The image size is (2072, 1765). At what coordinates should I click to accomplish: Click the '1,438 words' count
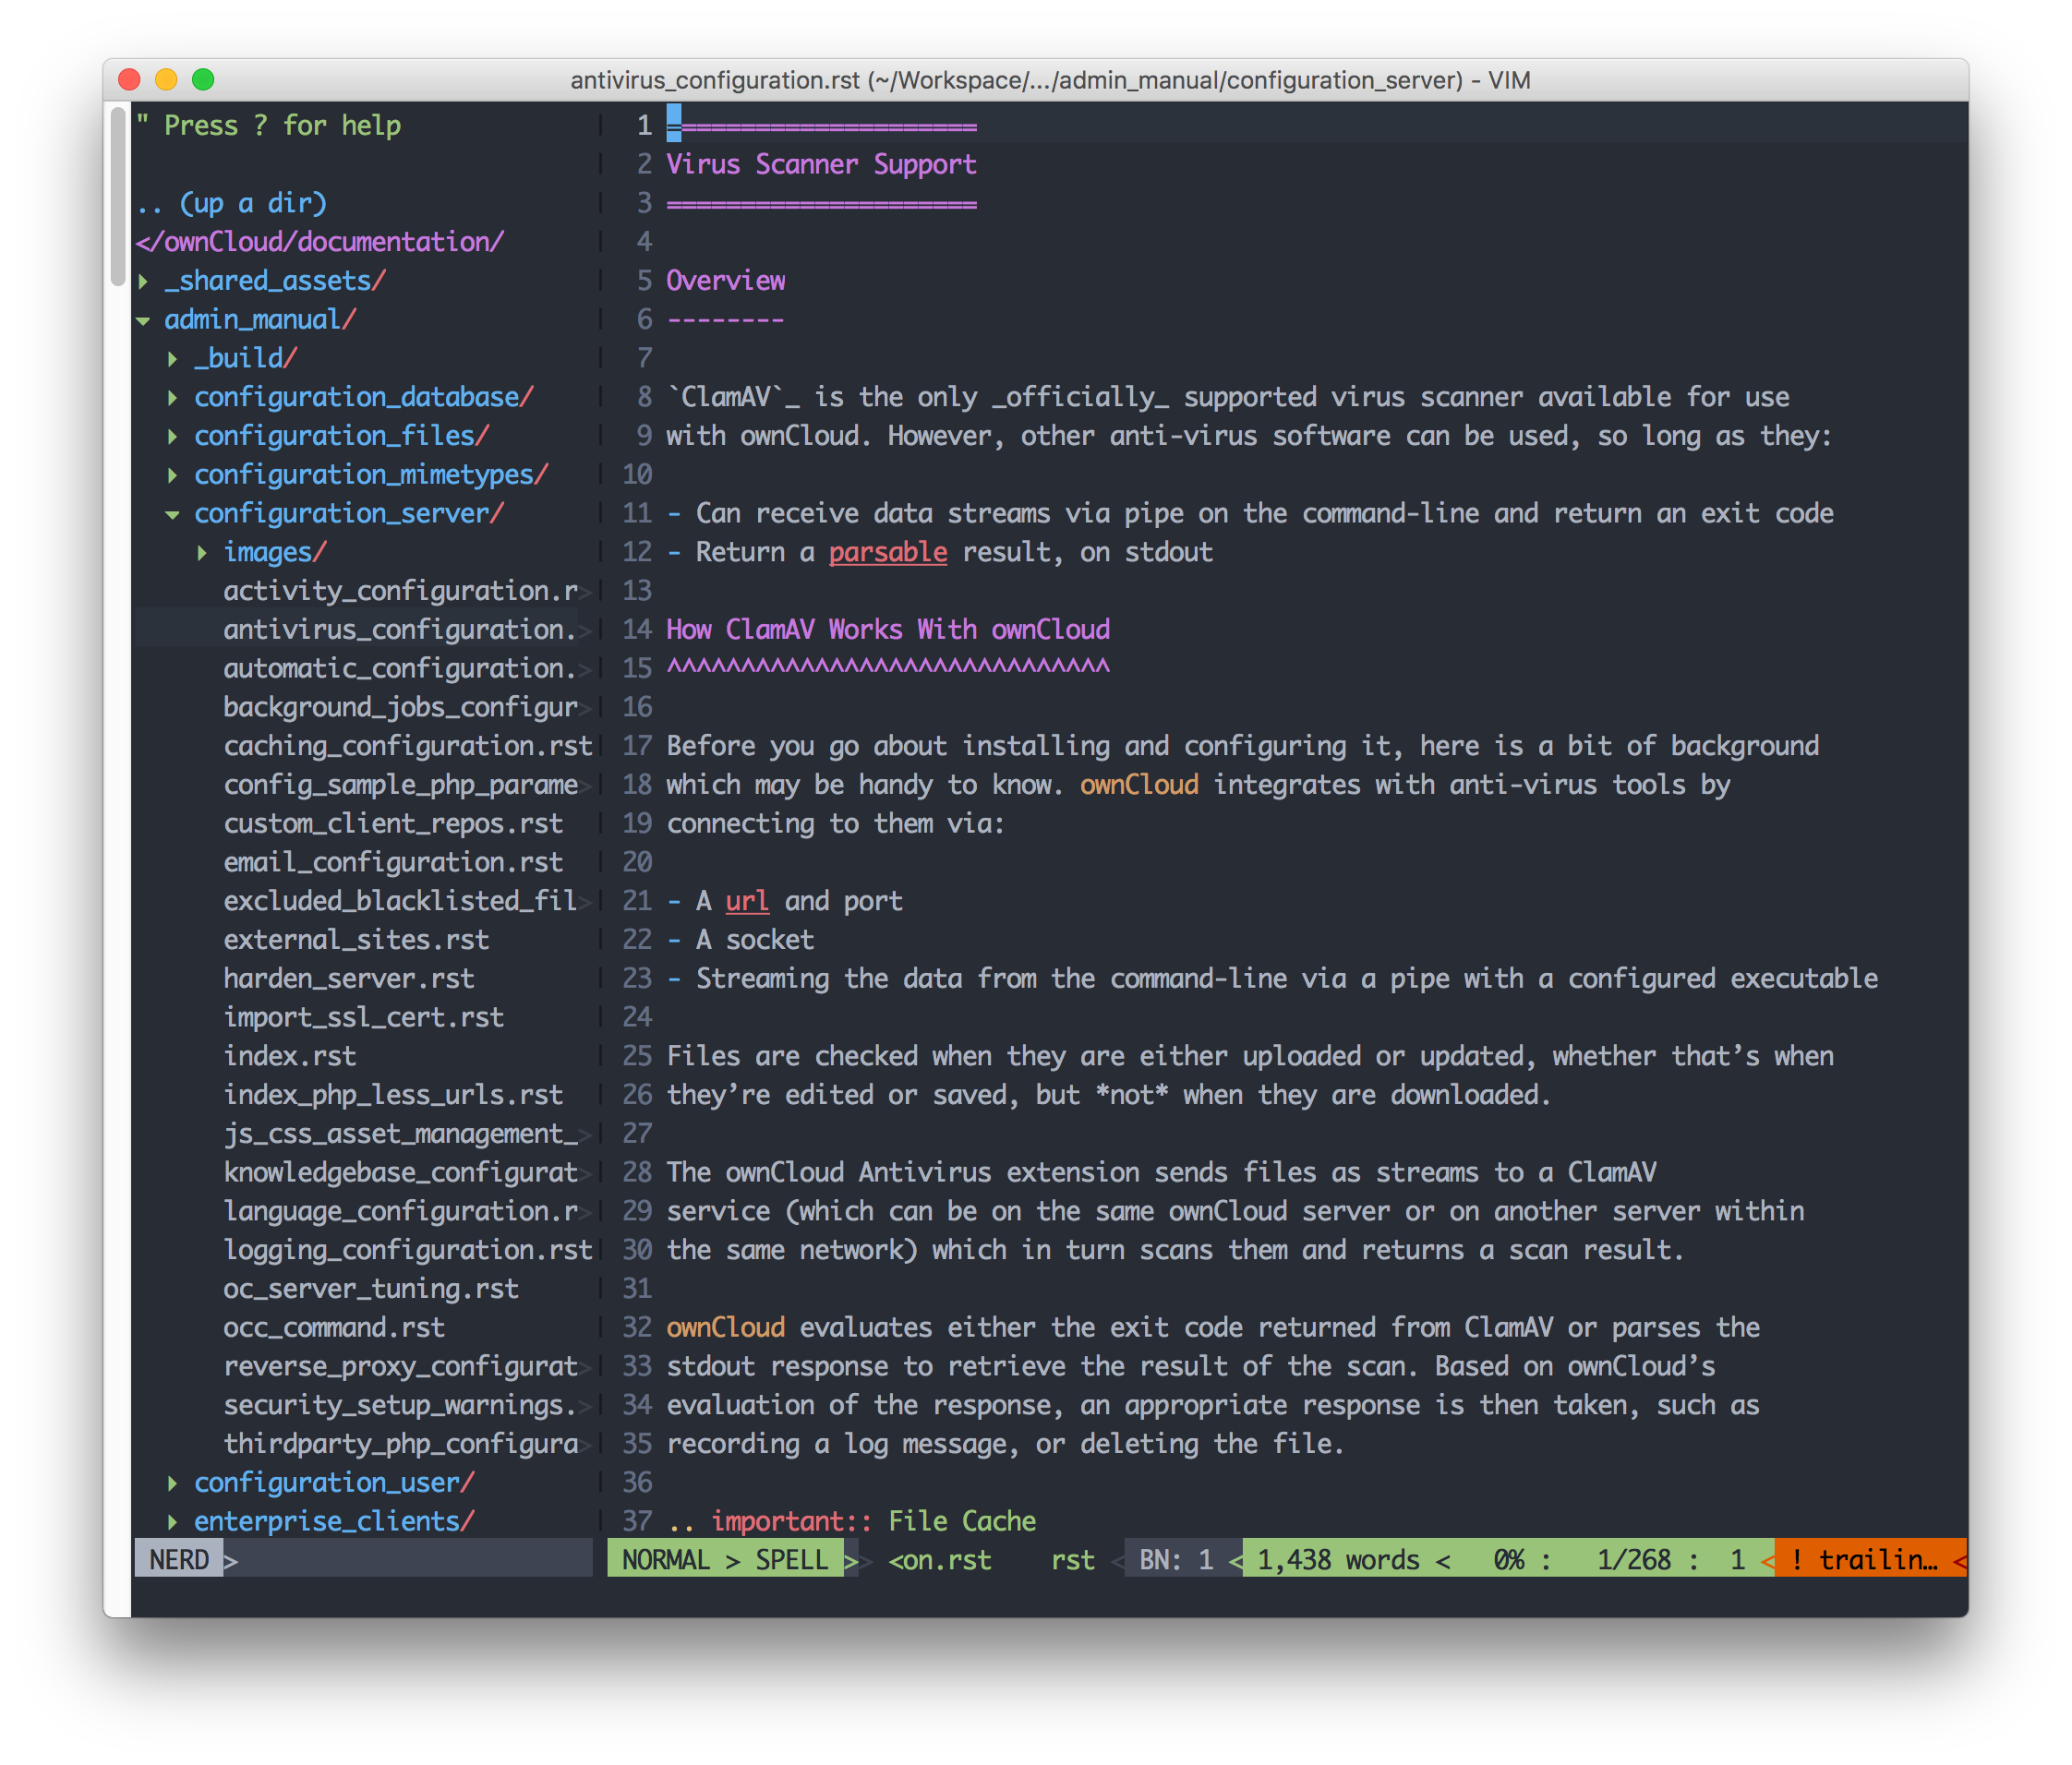click(1338, 1561)
